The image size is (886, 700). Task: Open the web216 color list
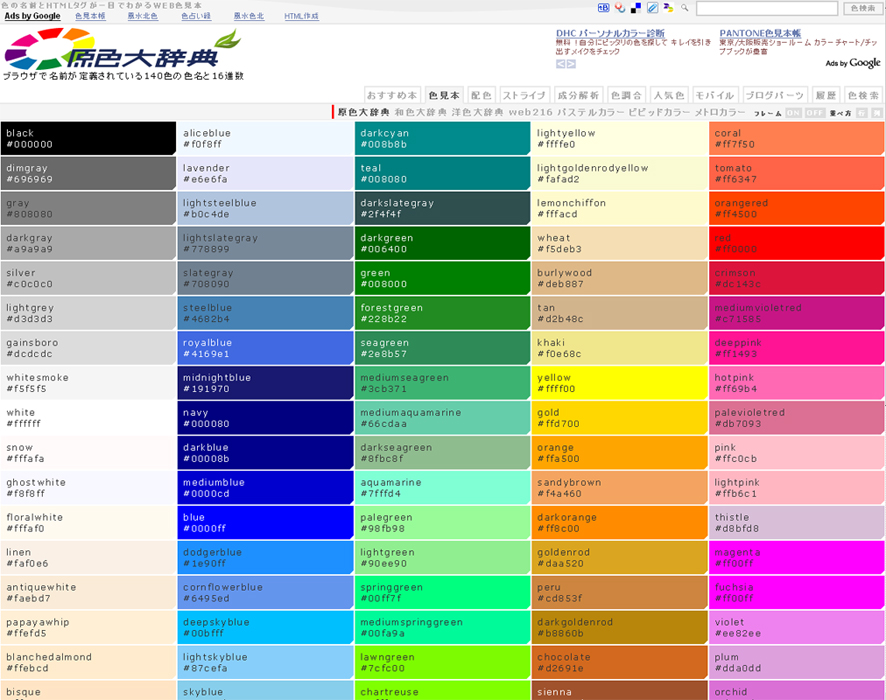point(531,113)
